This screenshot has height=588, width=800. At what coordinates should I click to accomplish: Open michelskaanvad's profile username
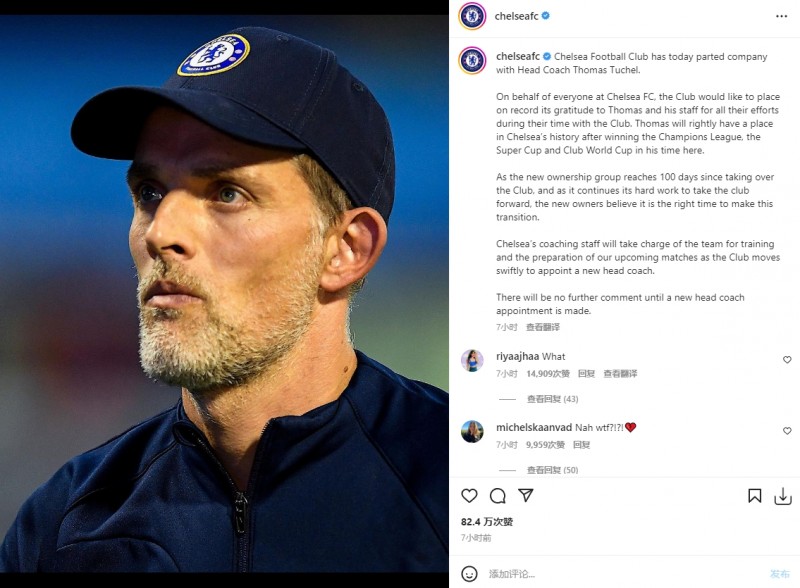coord(534,427)
